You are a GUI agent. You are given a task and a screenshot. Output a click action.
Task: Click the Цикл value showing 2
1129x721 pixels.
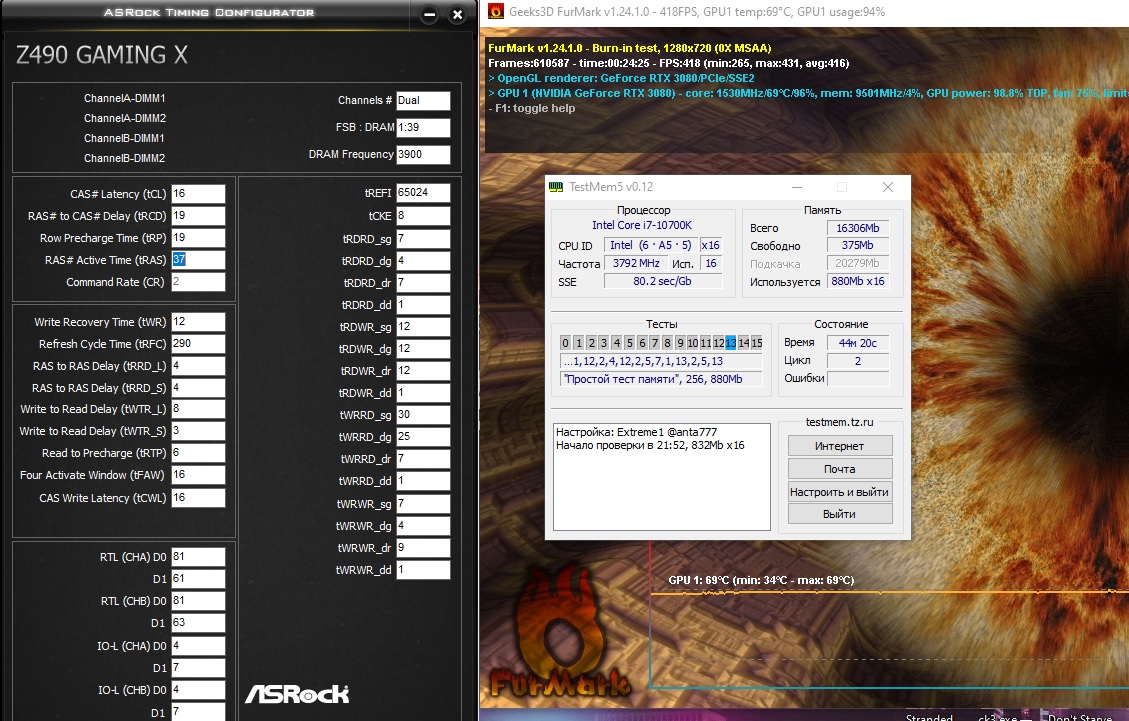(858, 361)
